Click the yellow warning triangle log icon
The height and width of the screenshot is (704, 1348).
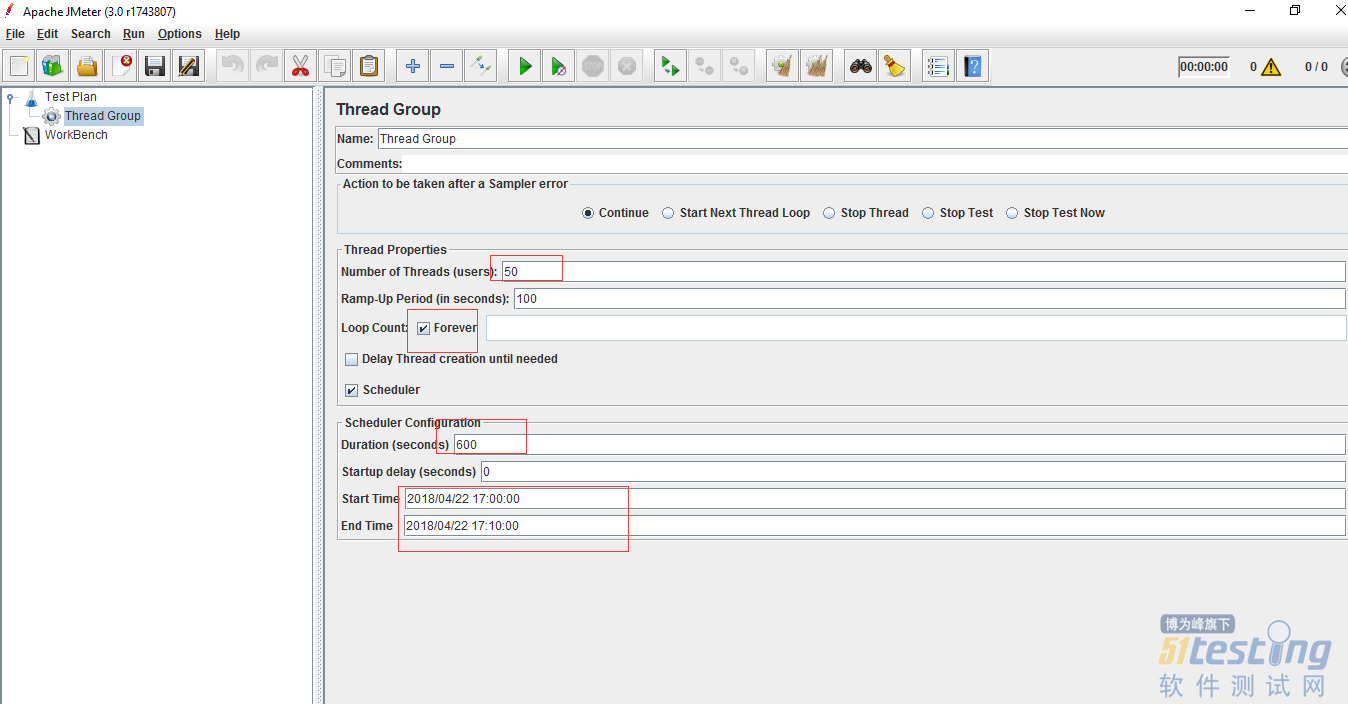pyautogui.click(x=1271, y=67)
